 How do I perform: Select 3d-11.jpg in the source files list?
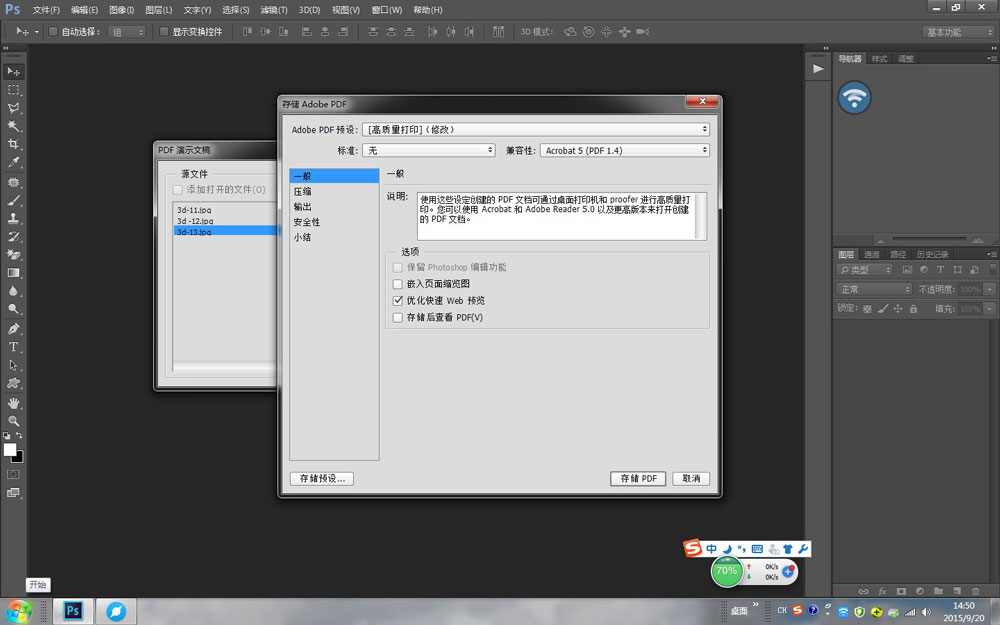195,209
